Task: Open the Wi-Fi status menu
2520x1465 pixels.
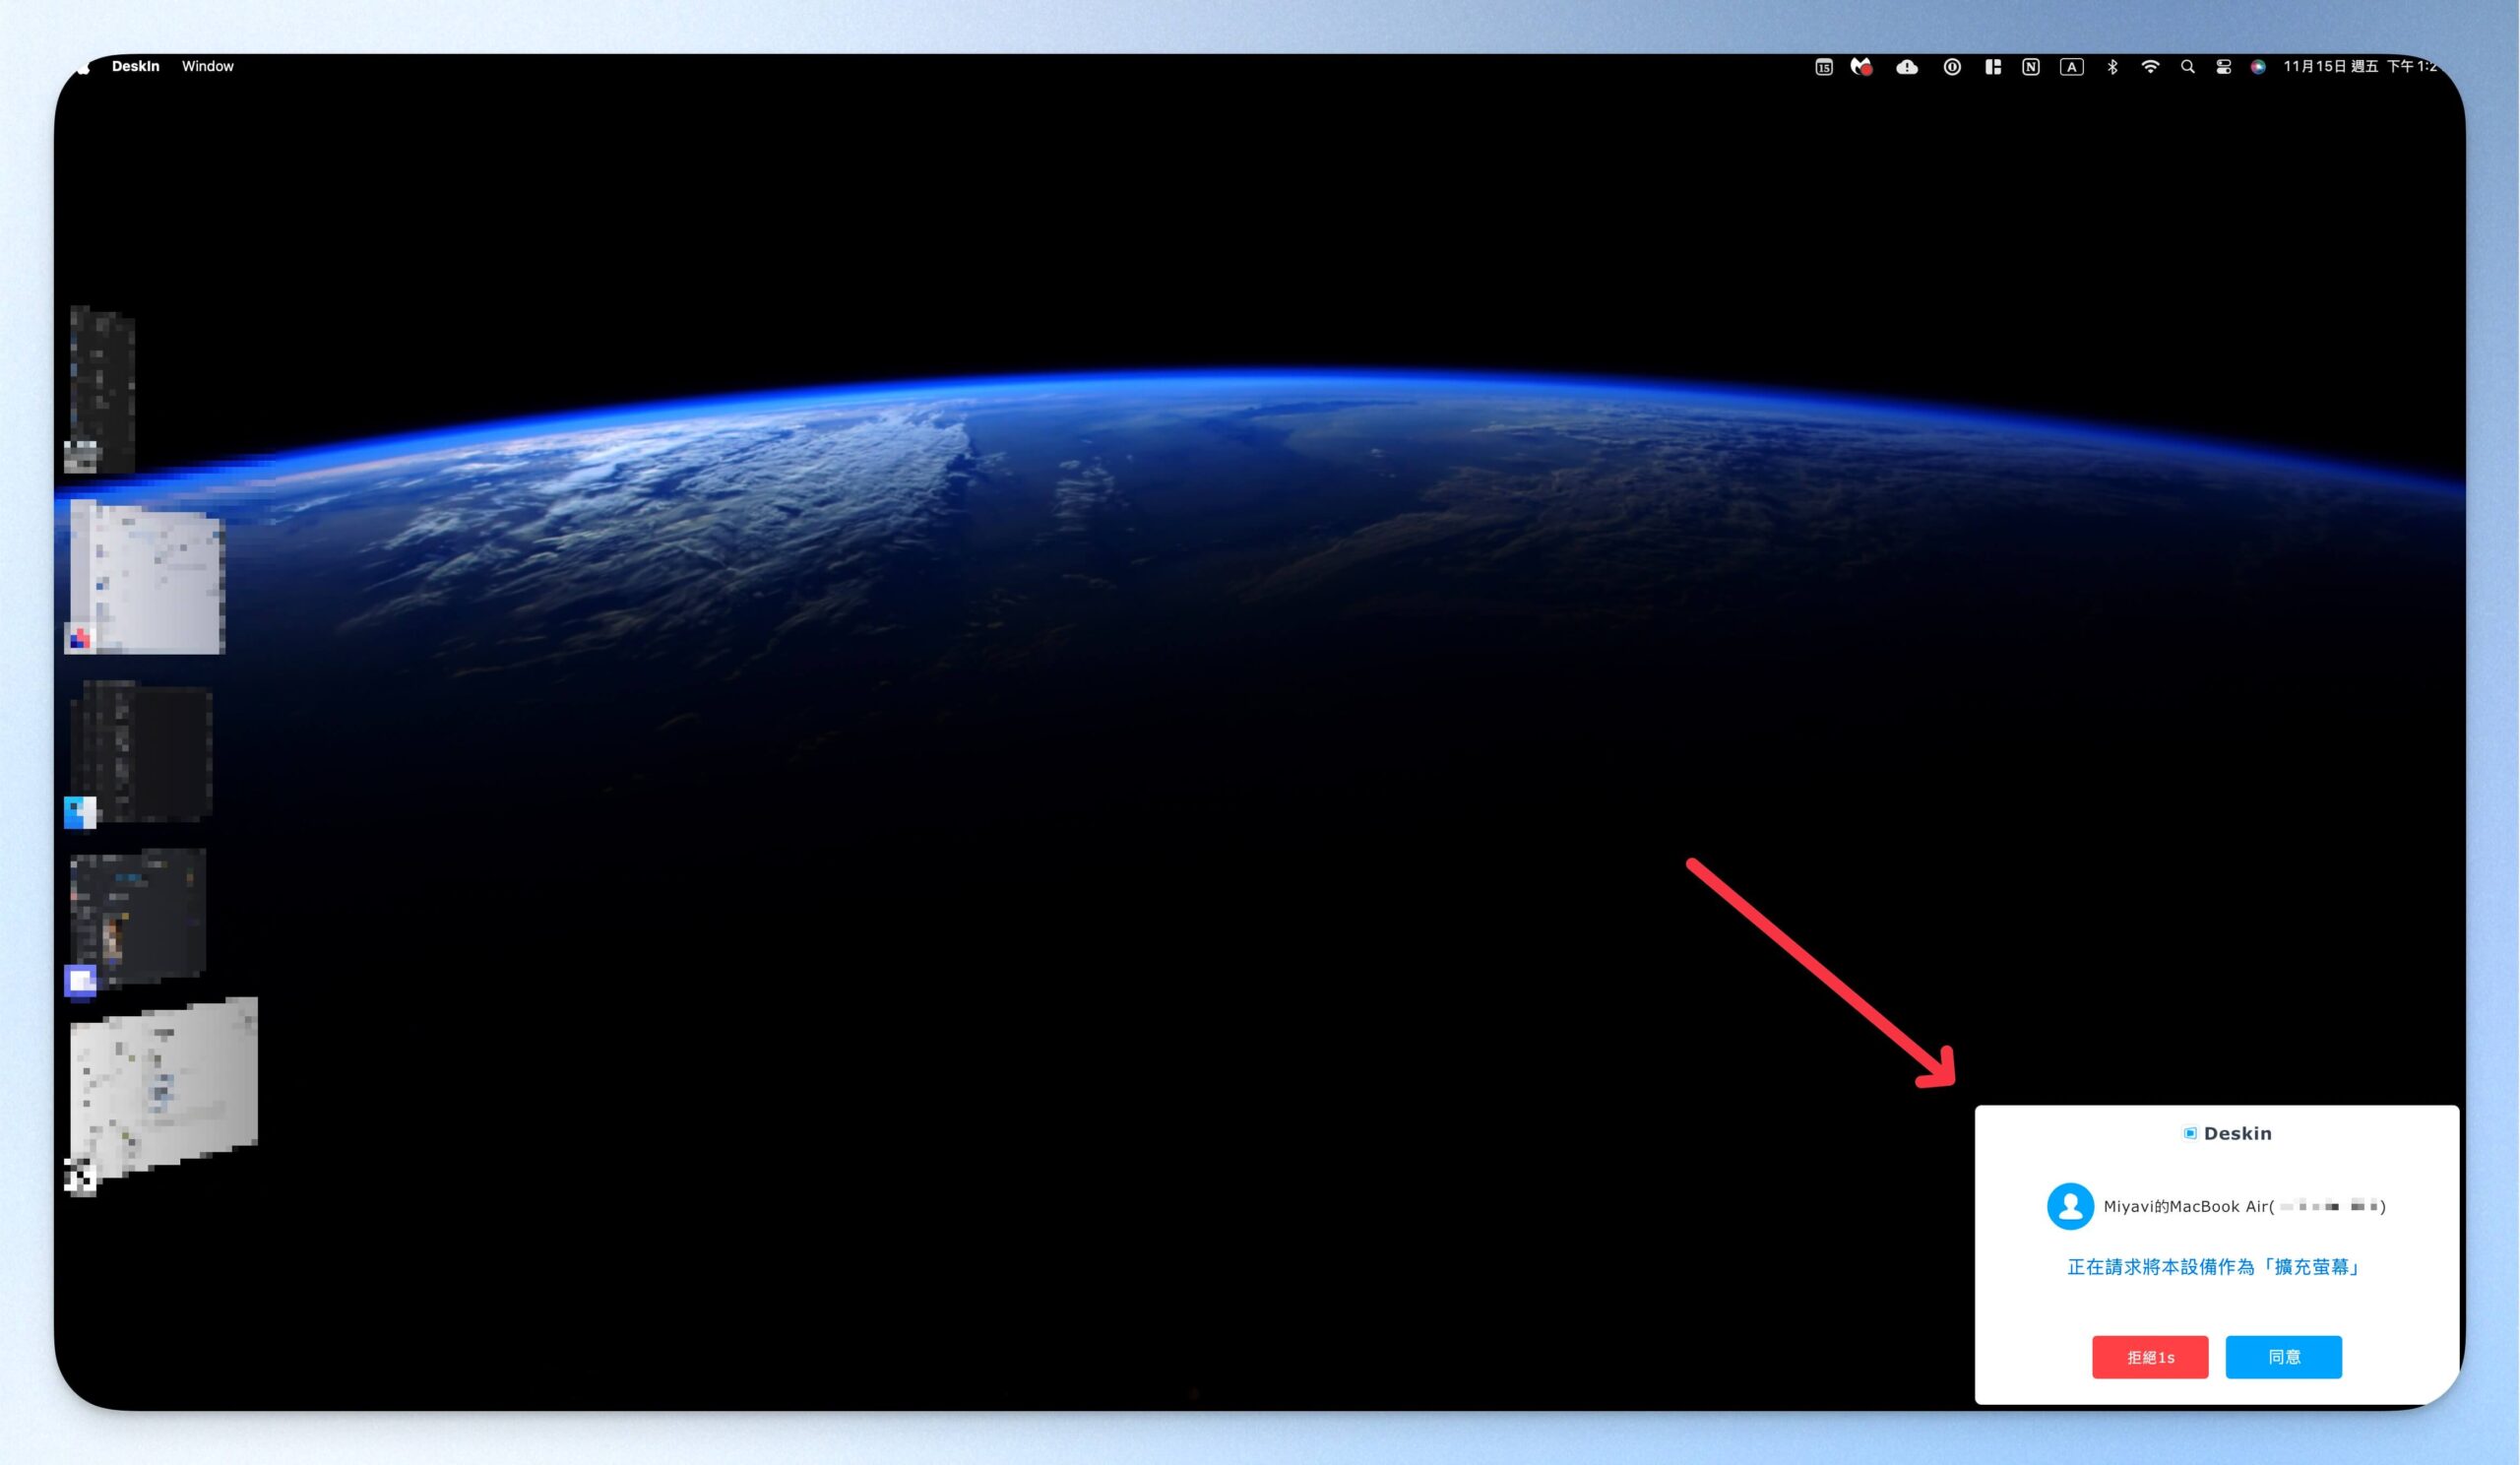Action: point(2150,67)
